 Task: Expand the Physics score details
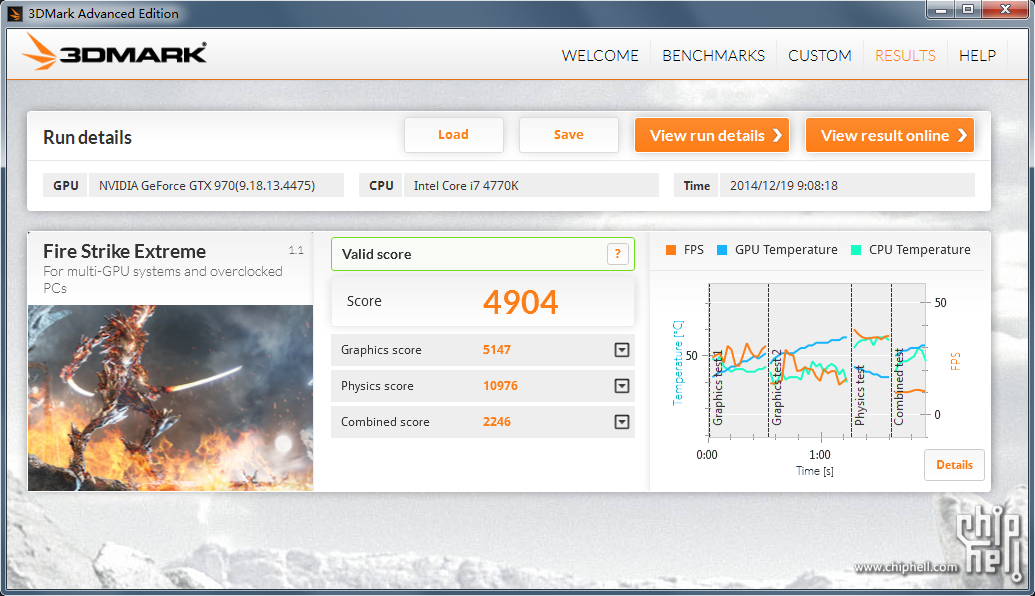(622, 385)
